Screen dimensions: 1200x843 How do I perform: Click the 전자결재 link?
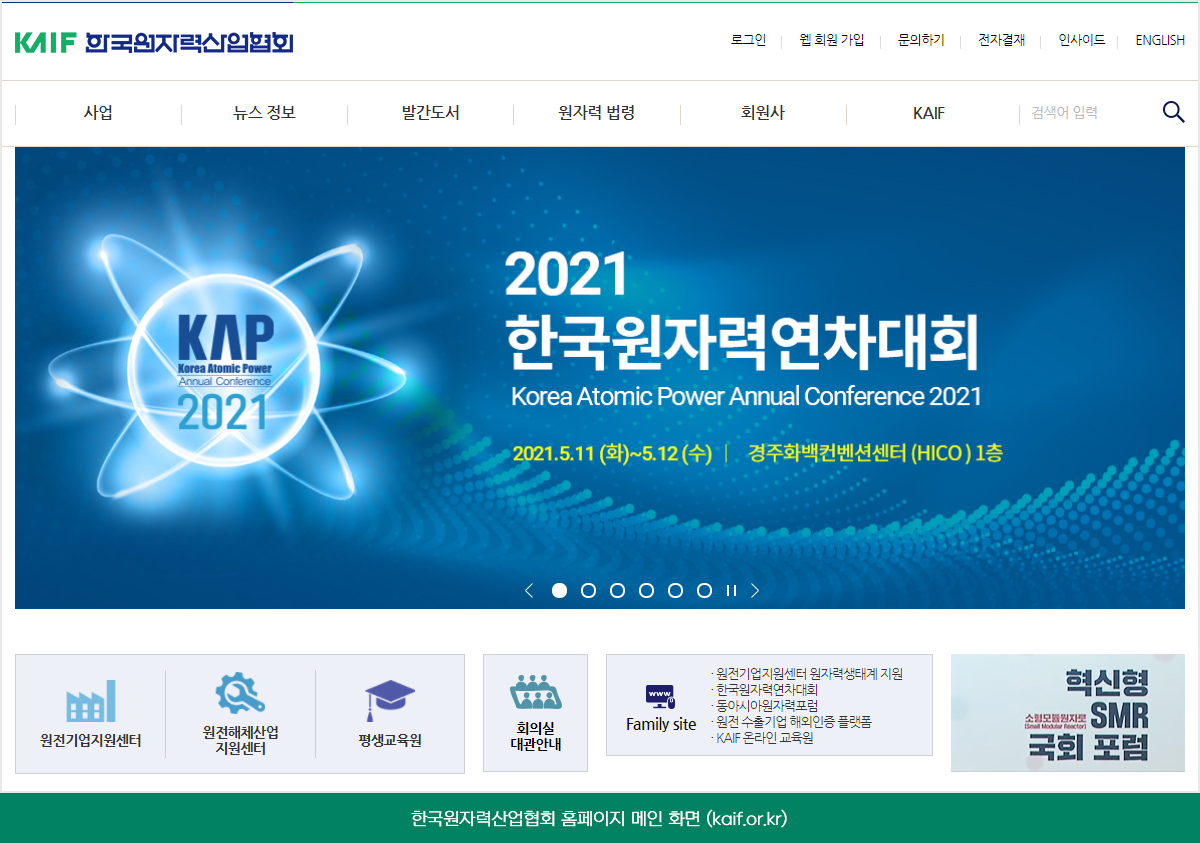[x=1001, y=41]
